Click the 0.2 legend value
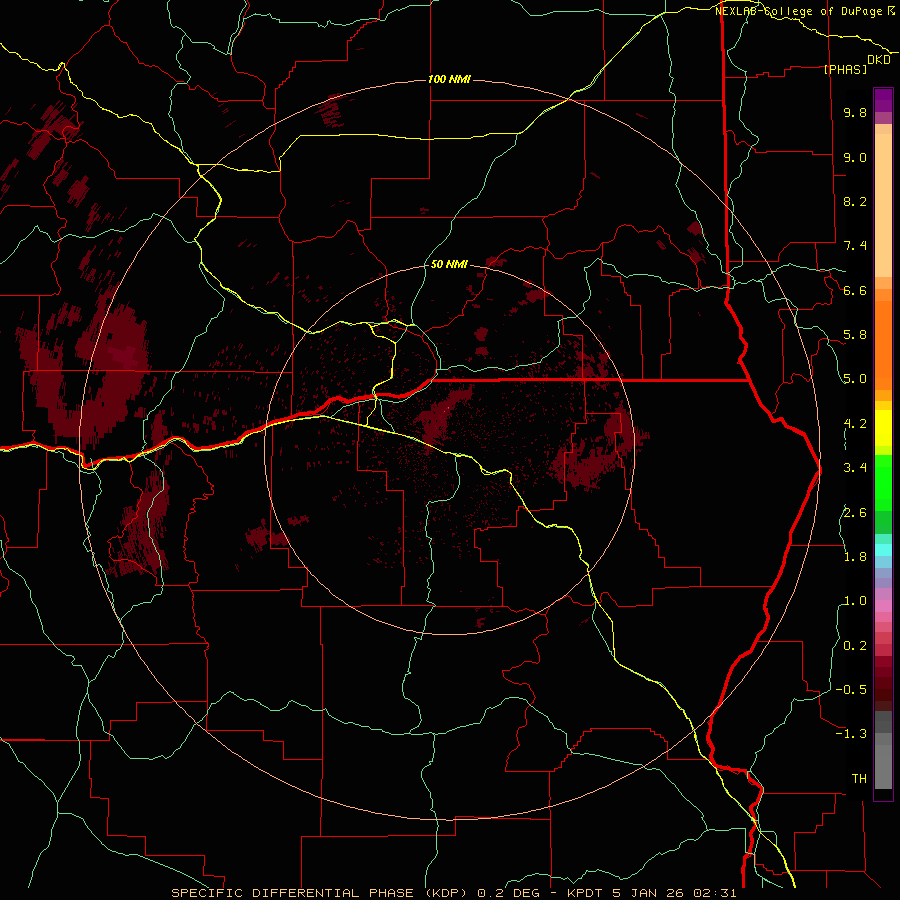Image resolution: width=900 pixels, height=900 pixels. point(855,646)
